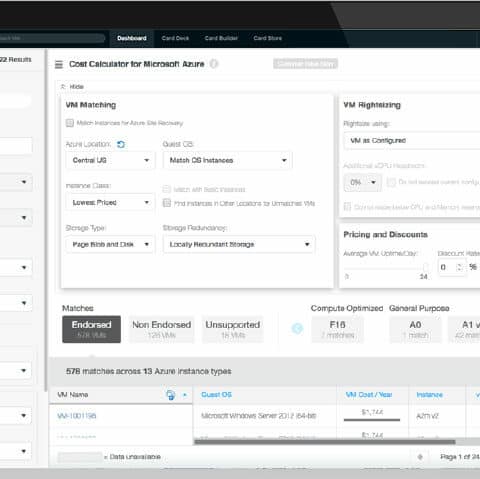Select the A1 v2 instance type tile
480x479 pixels.
464,329
